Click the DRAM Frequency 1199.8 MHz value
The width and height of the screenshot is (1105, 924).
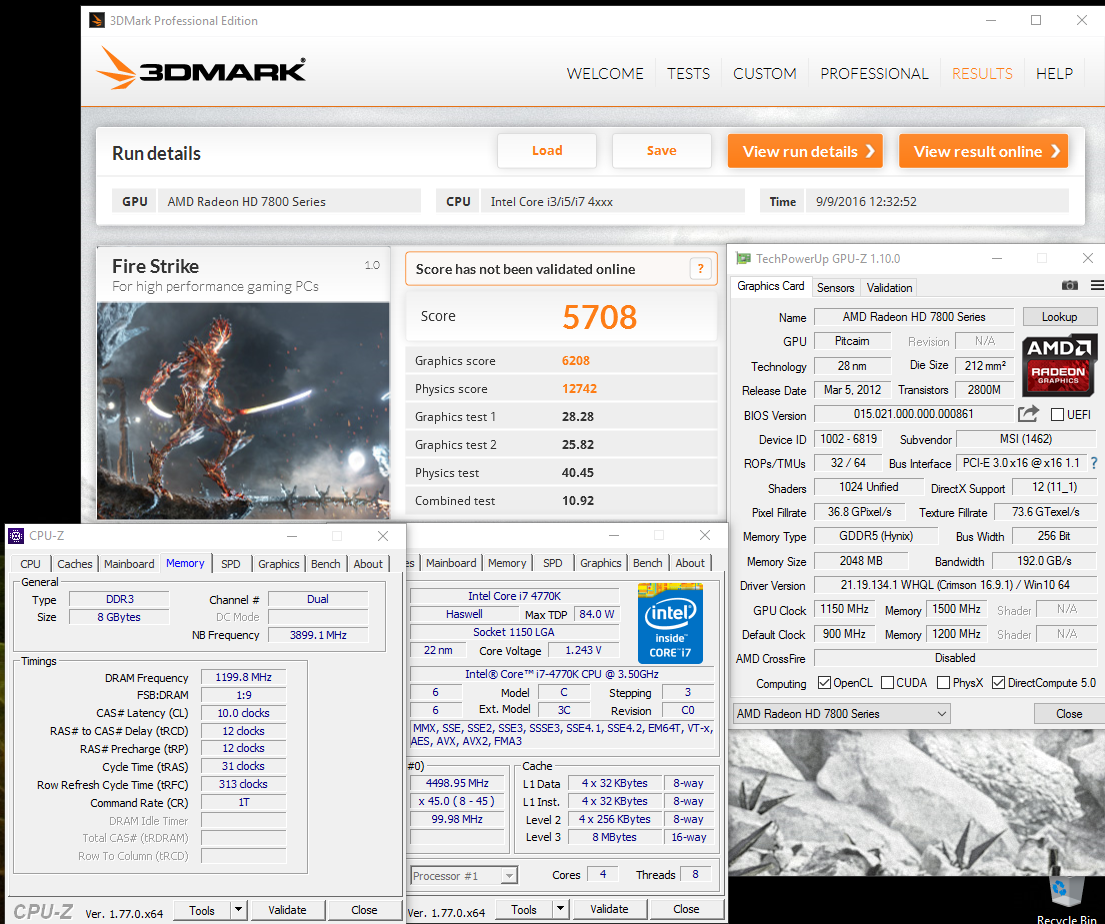243,677
